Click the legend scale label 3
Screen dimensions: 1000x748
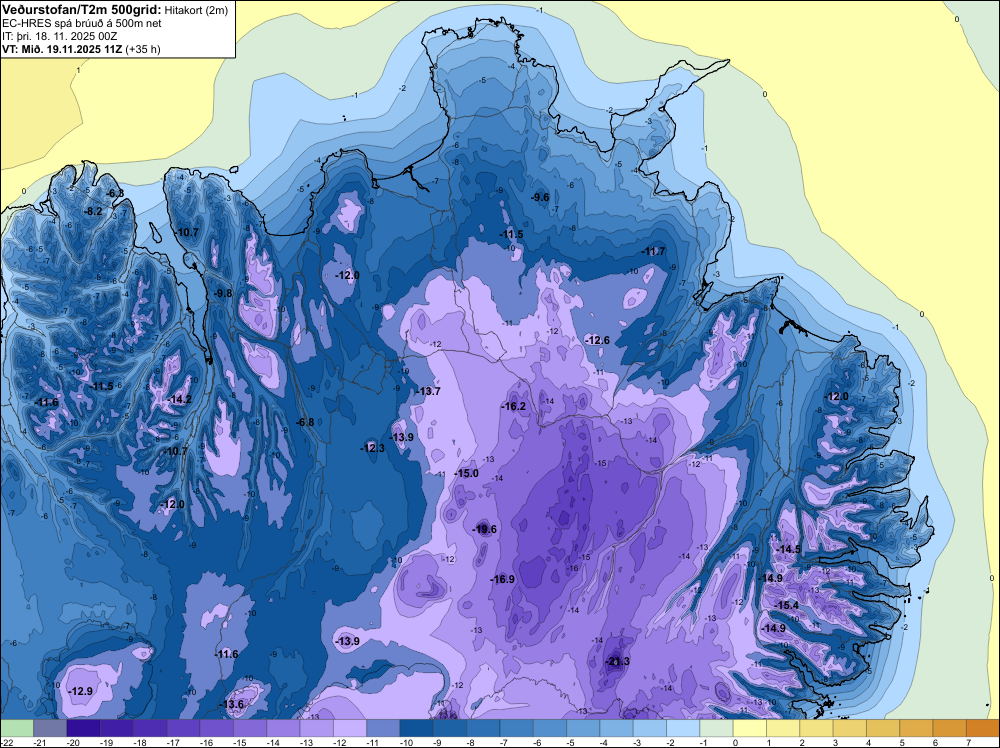point(835,742)
